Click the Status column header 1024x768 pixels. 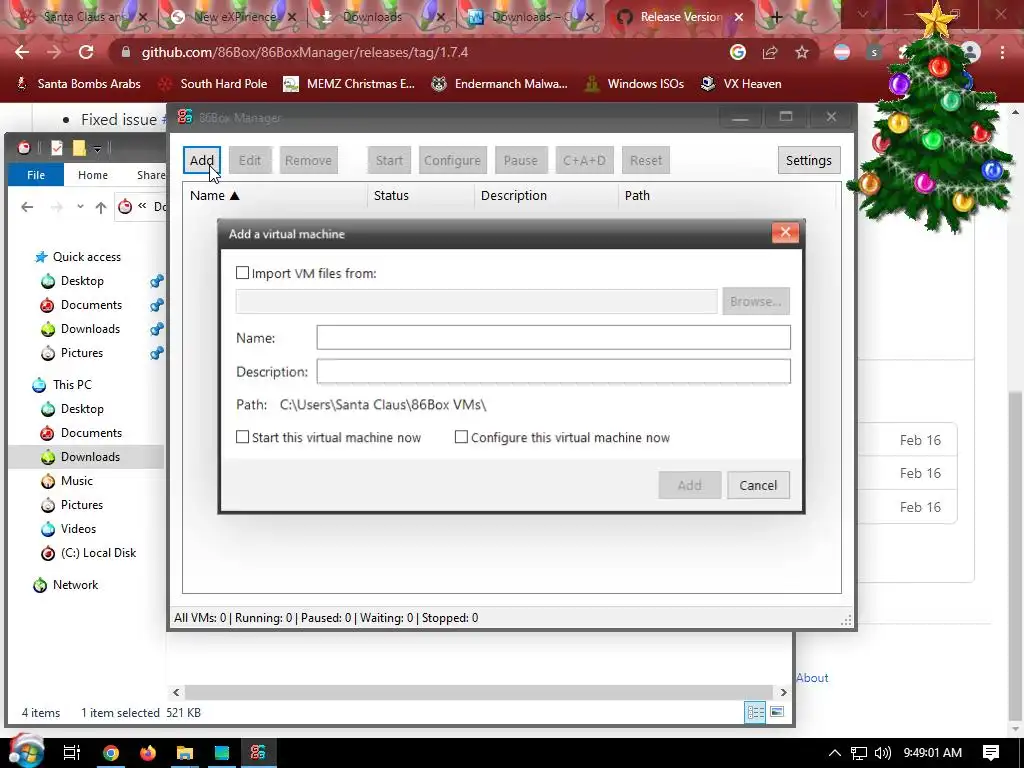point(421,195)
